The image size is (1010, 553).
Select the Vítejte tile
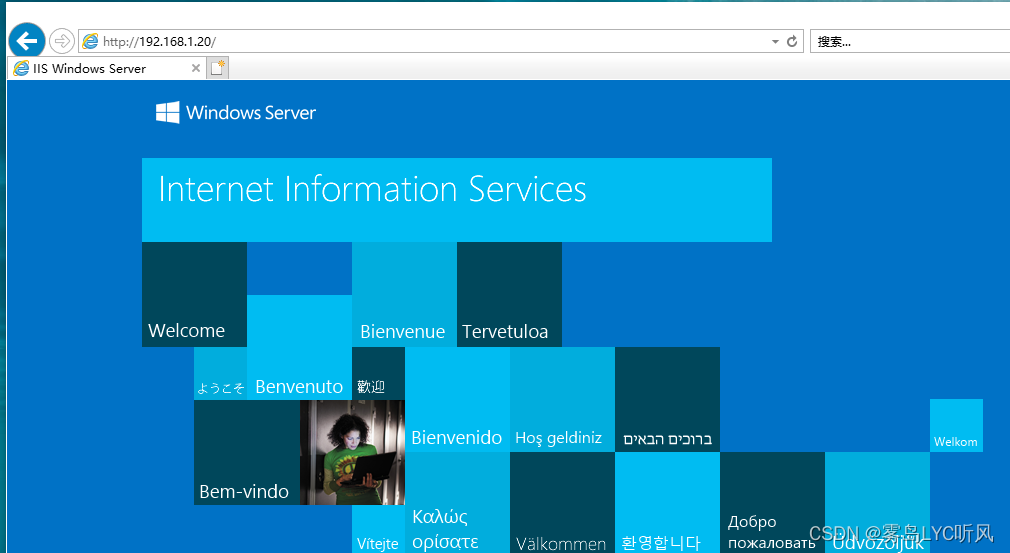pos(379,529)
